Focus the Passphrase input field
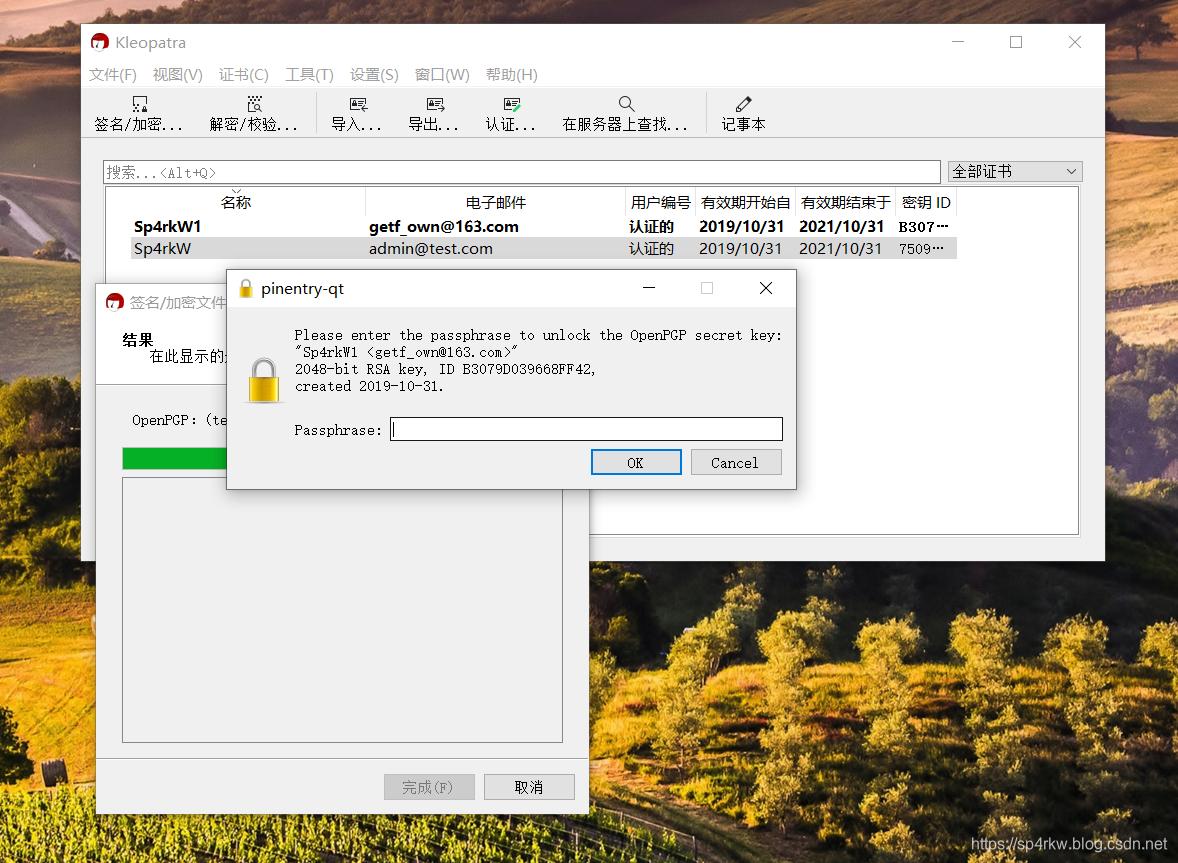Image resolution: width=1178 pixels, height=863 pixels. coord(586,430)
